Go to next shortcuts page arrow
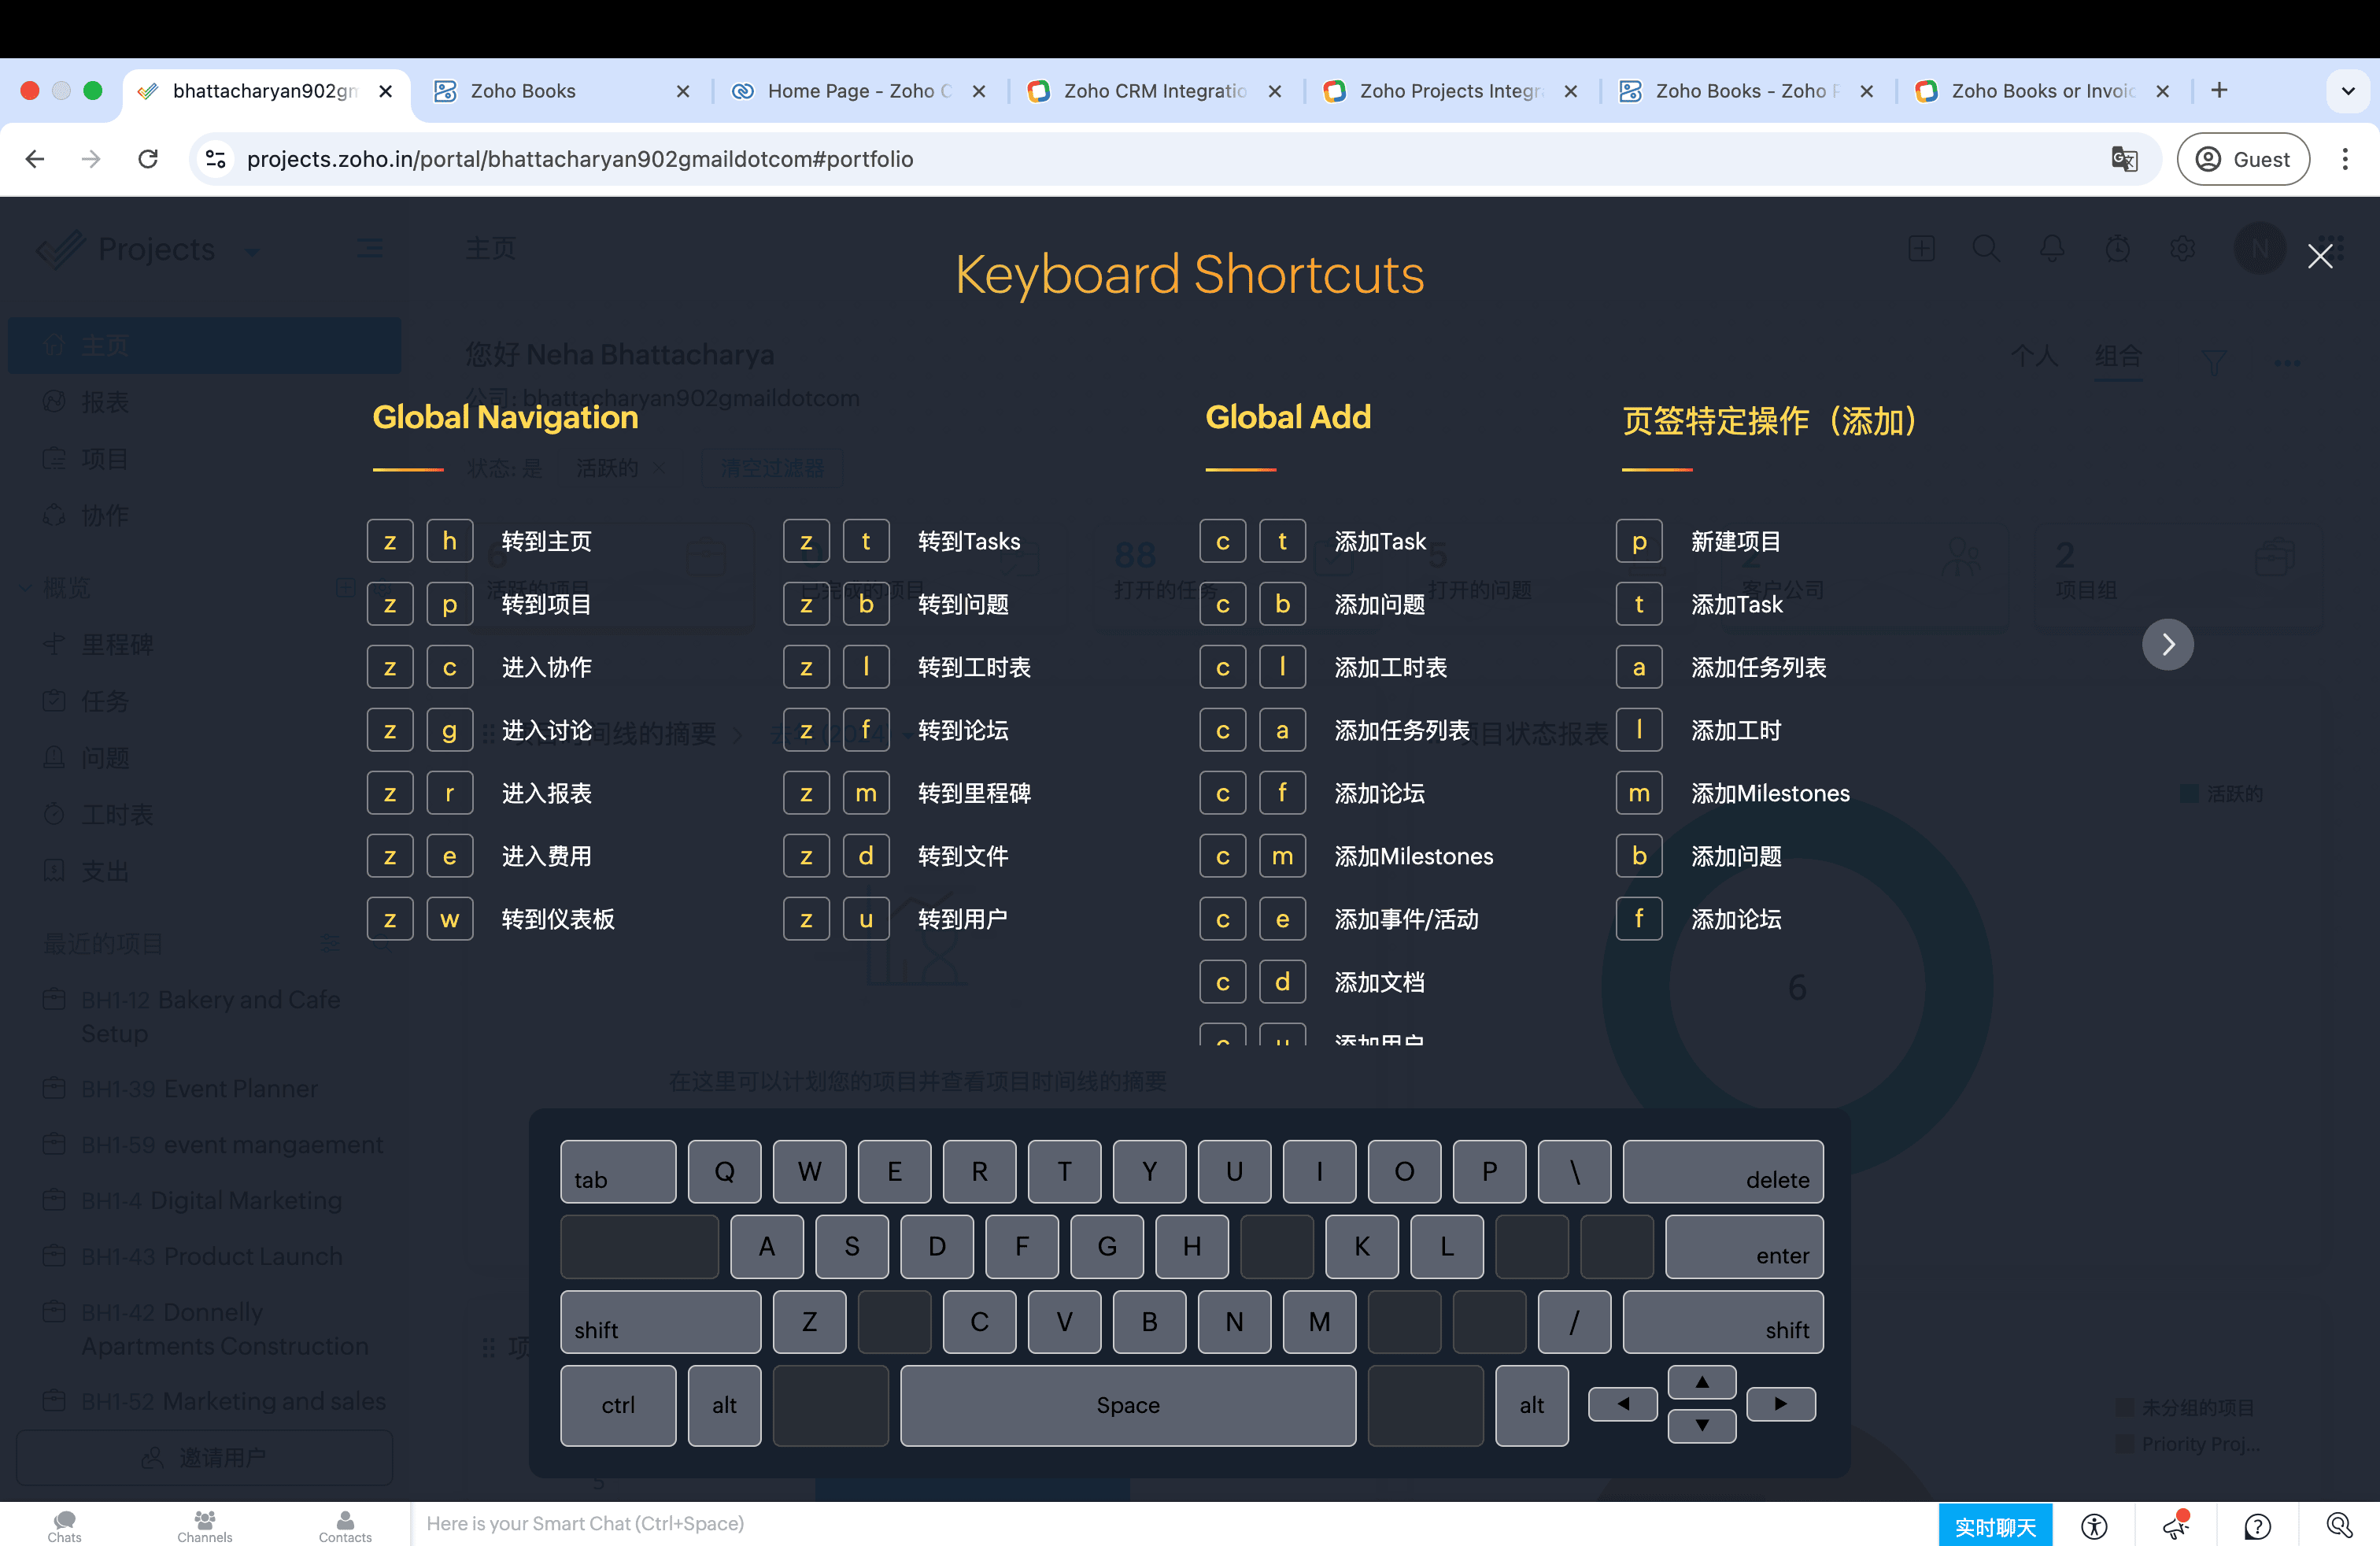This screenshot has width=2380, height=1546. pyautogui.click(x=2167, y=644)
